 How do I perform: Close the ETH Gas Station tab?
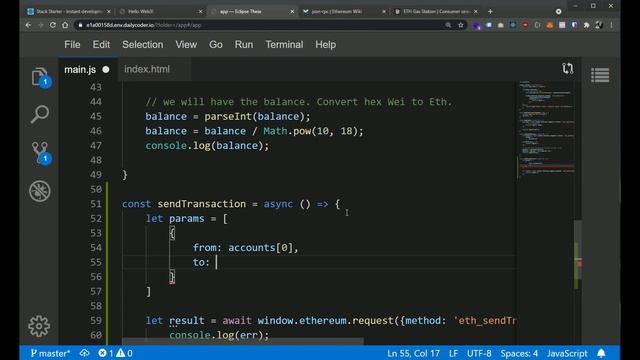[x=476, y=11]
